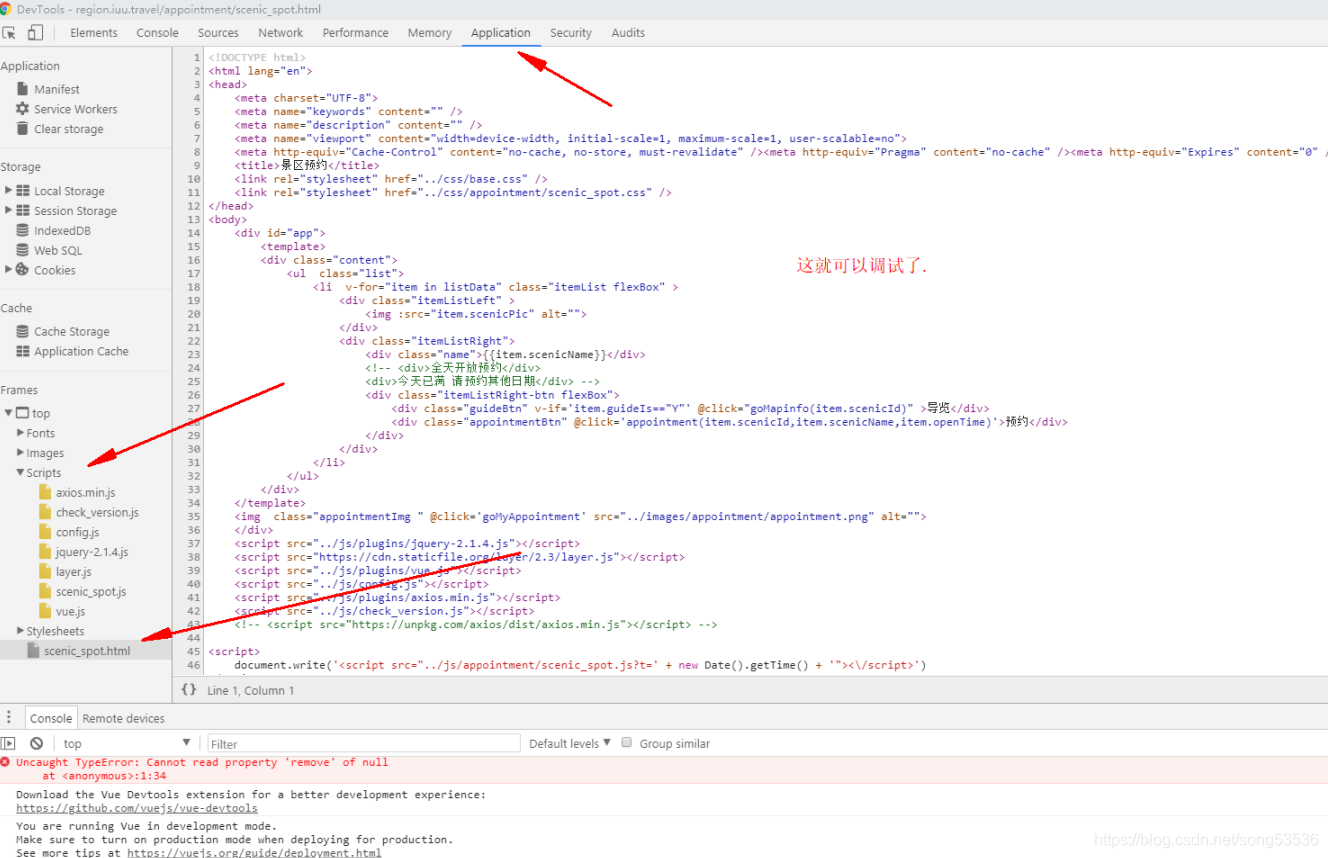Enable the Group similar checkbox
This screenshot has height=858, width=1328.
pos(626,743)
